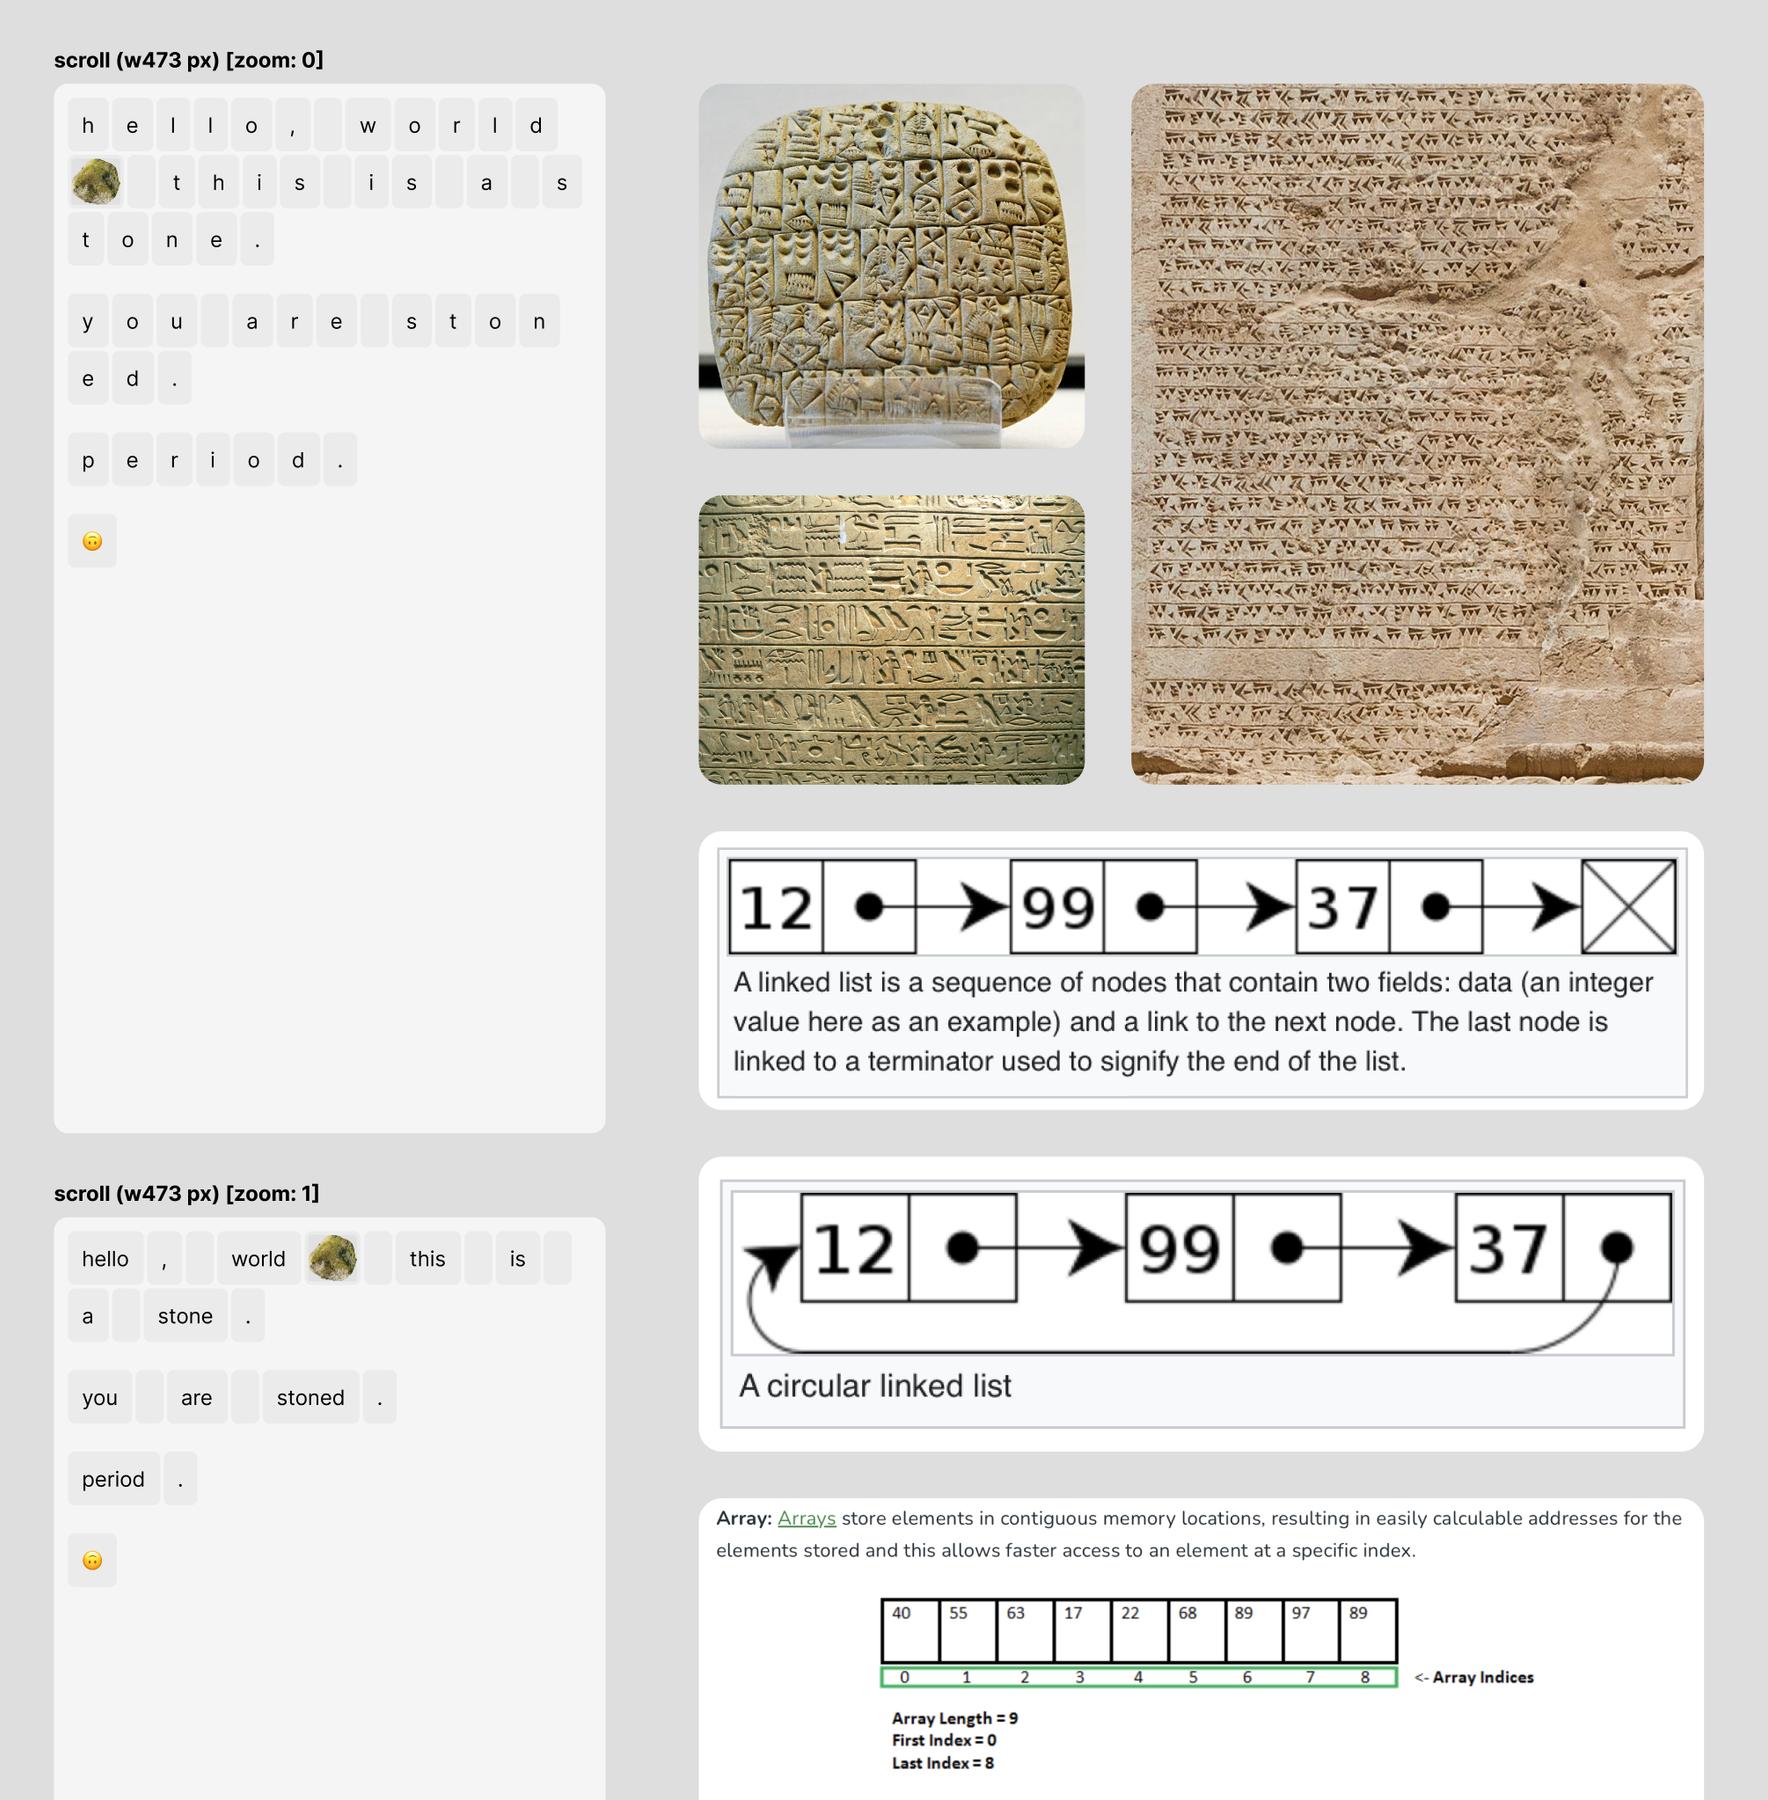Click the "hello" word token

tap(105, 1259)
